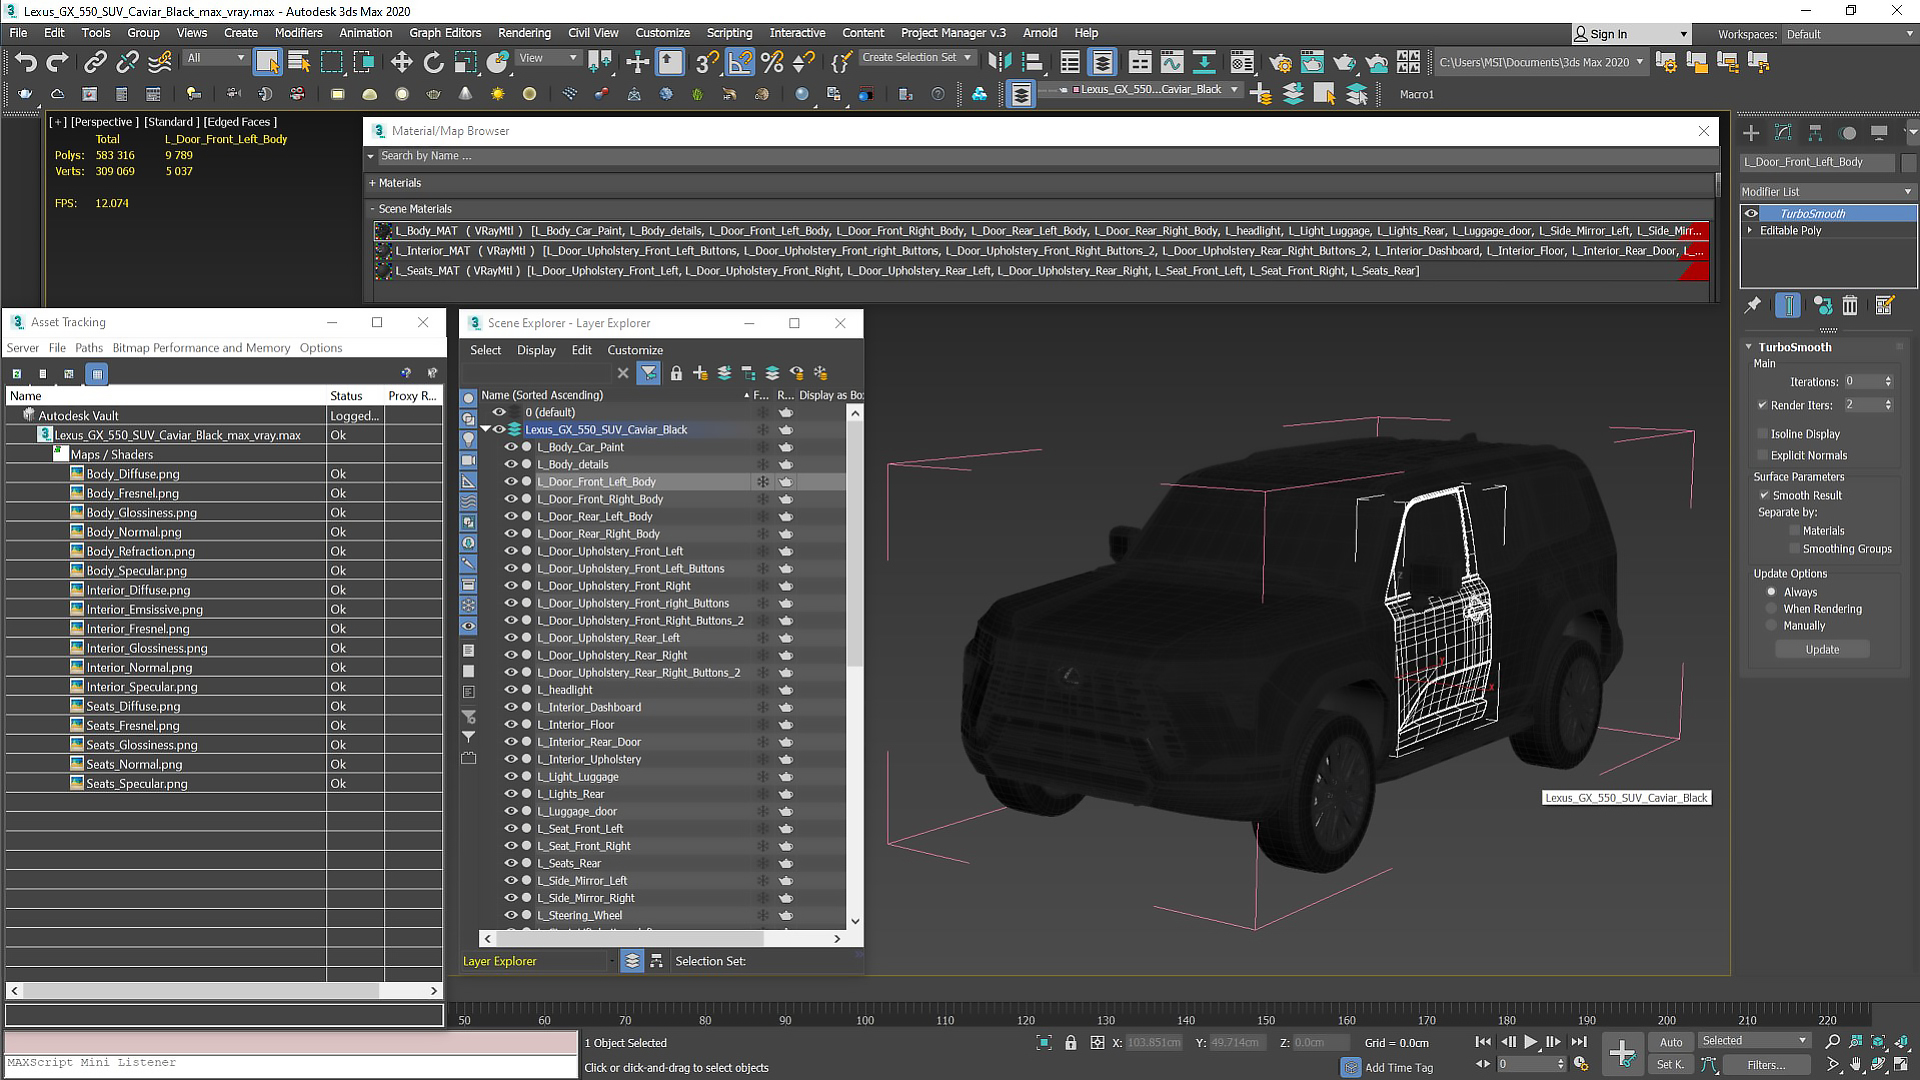1920x1080 pixels.
Task: Select the Manually update radio option
Action: 1772,626
